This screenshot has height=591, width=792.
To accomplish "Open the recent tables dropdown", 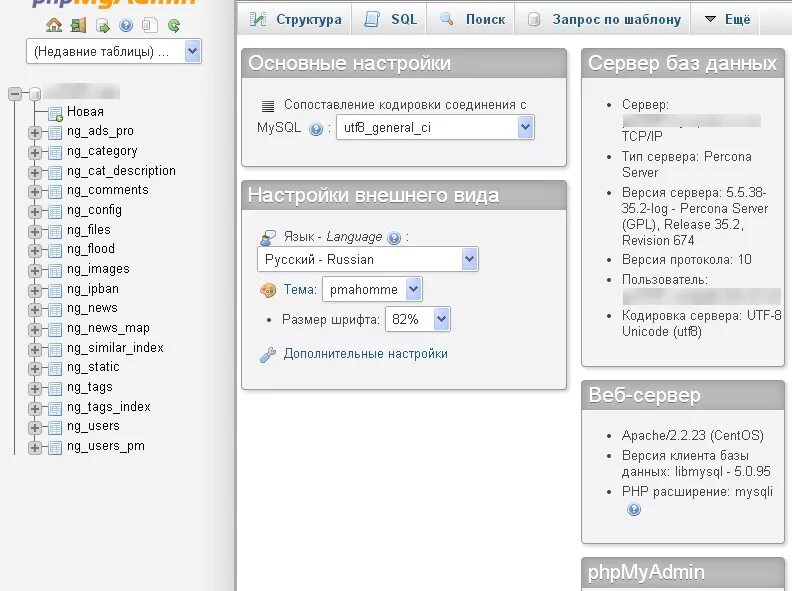I will pos(114,52).
